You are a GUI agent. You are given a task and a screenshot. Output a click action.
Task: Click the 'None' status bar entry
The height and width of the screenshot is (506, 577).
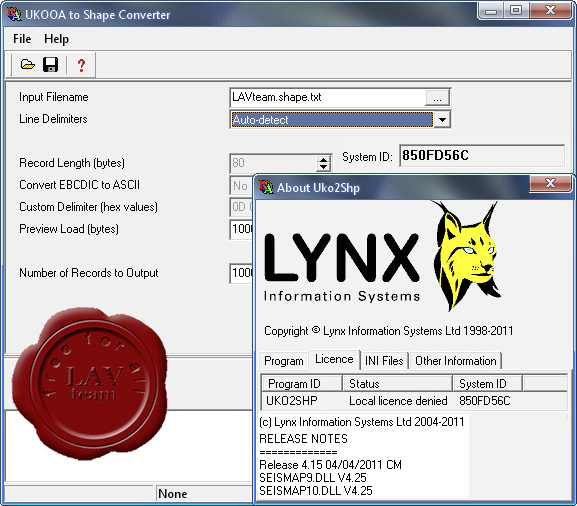pyautogui.click(x=173, y=493)
